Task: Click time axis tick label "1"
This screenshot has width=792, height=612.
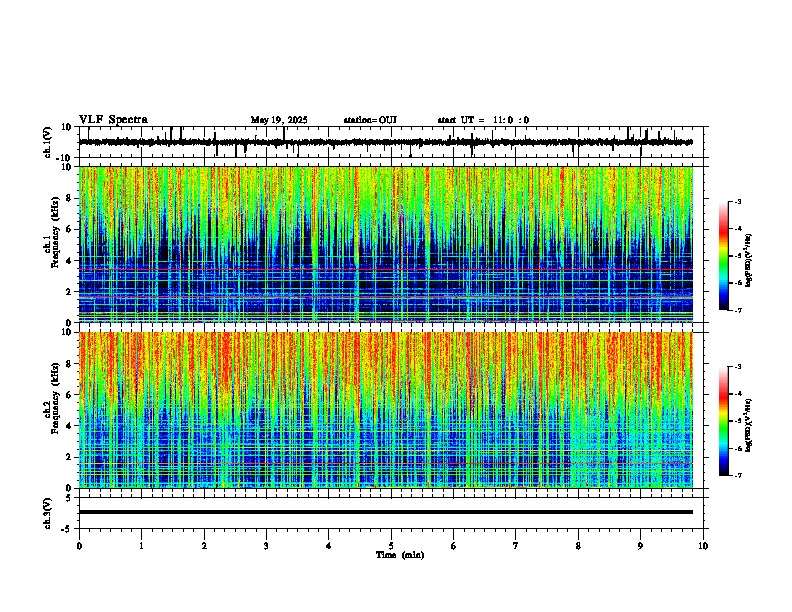Action: click(141, 546)
